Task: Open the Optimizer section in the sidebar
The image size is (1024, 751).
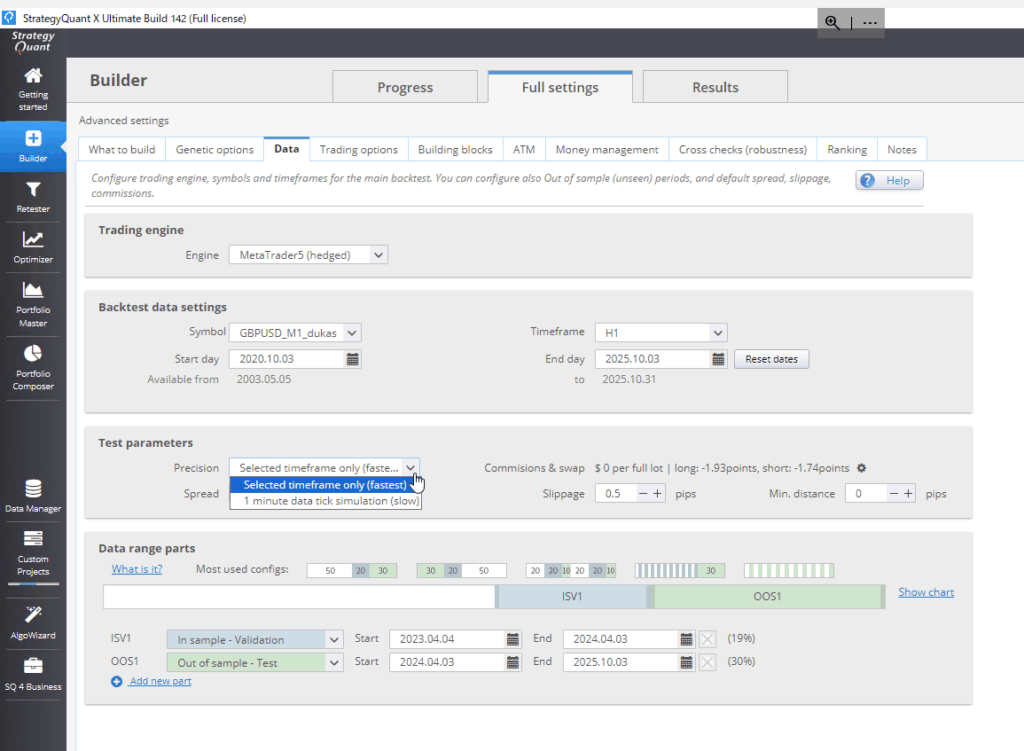Action: click(x=33, y=246)
